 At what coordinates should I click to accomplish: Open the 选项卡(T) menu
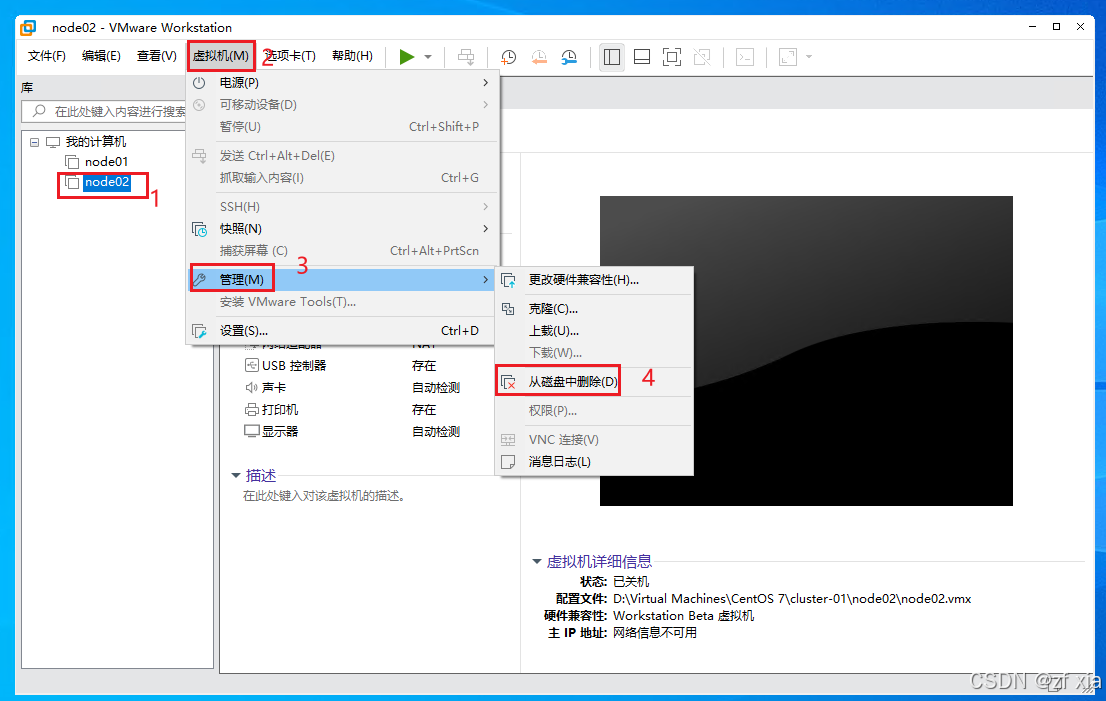(x=291, y=56)
